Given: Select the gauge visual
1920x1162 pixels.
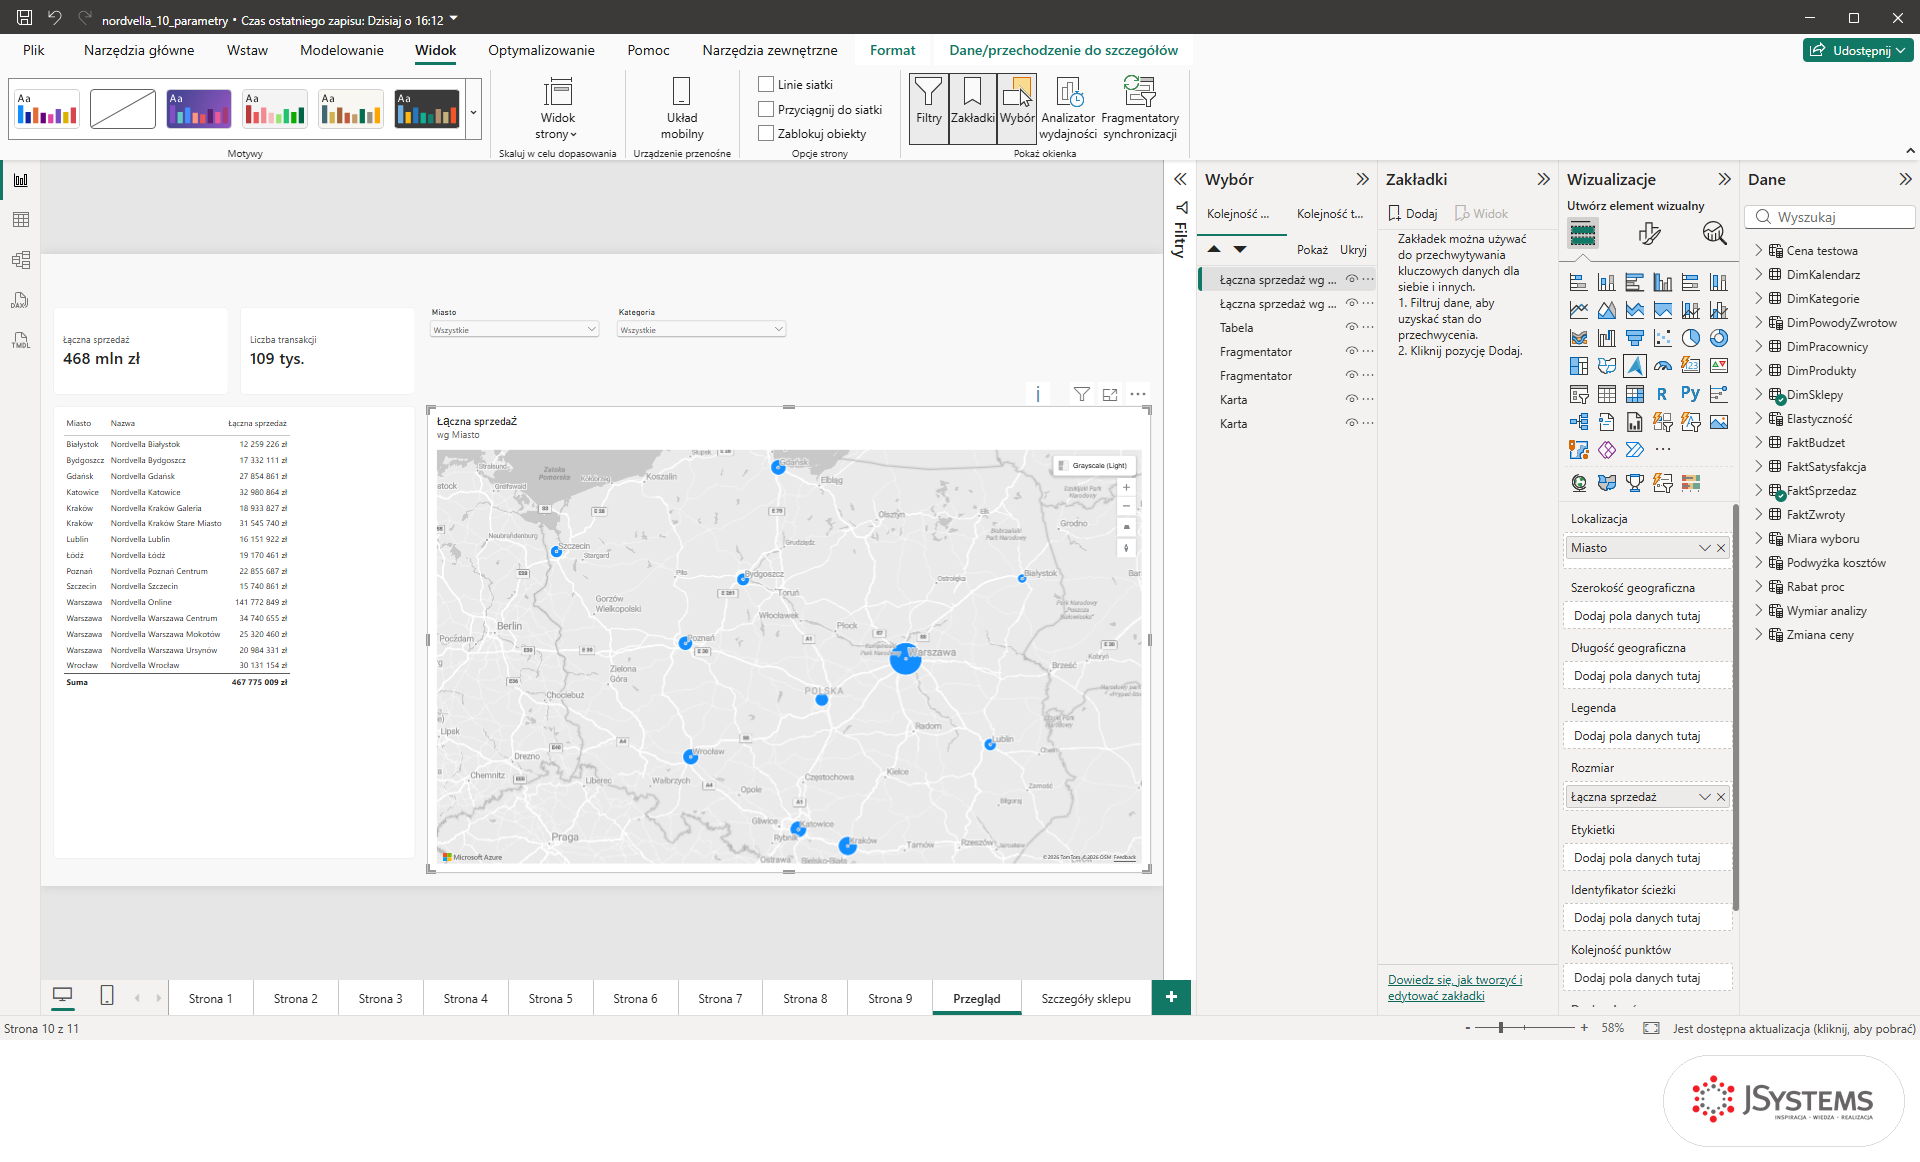Looking at the screenshot, I should (1663, 366).
